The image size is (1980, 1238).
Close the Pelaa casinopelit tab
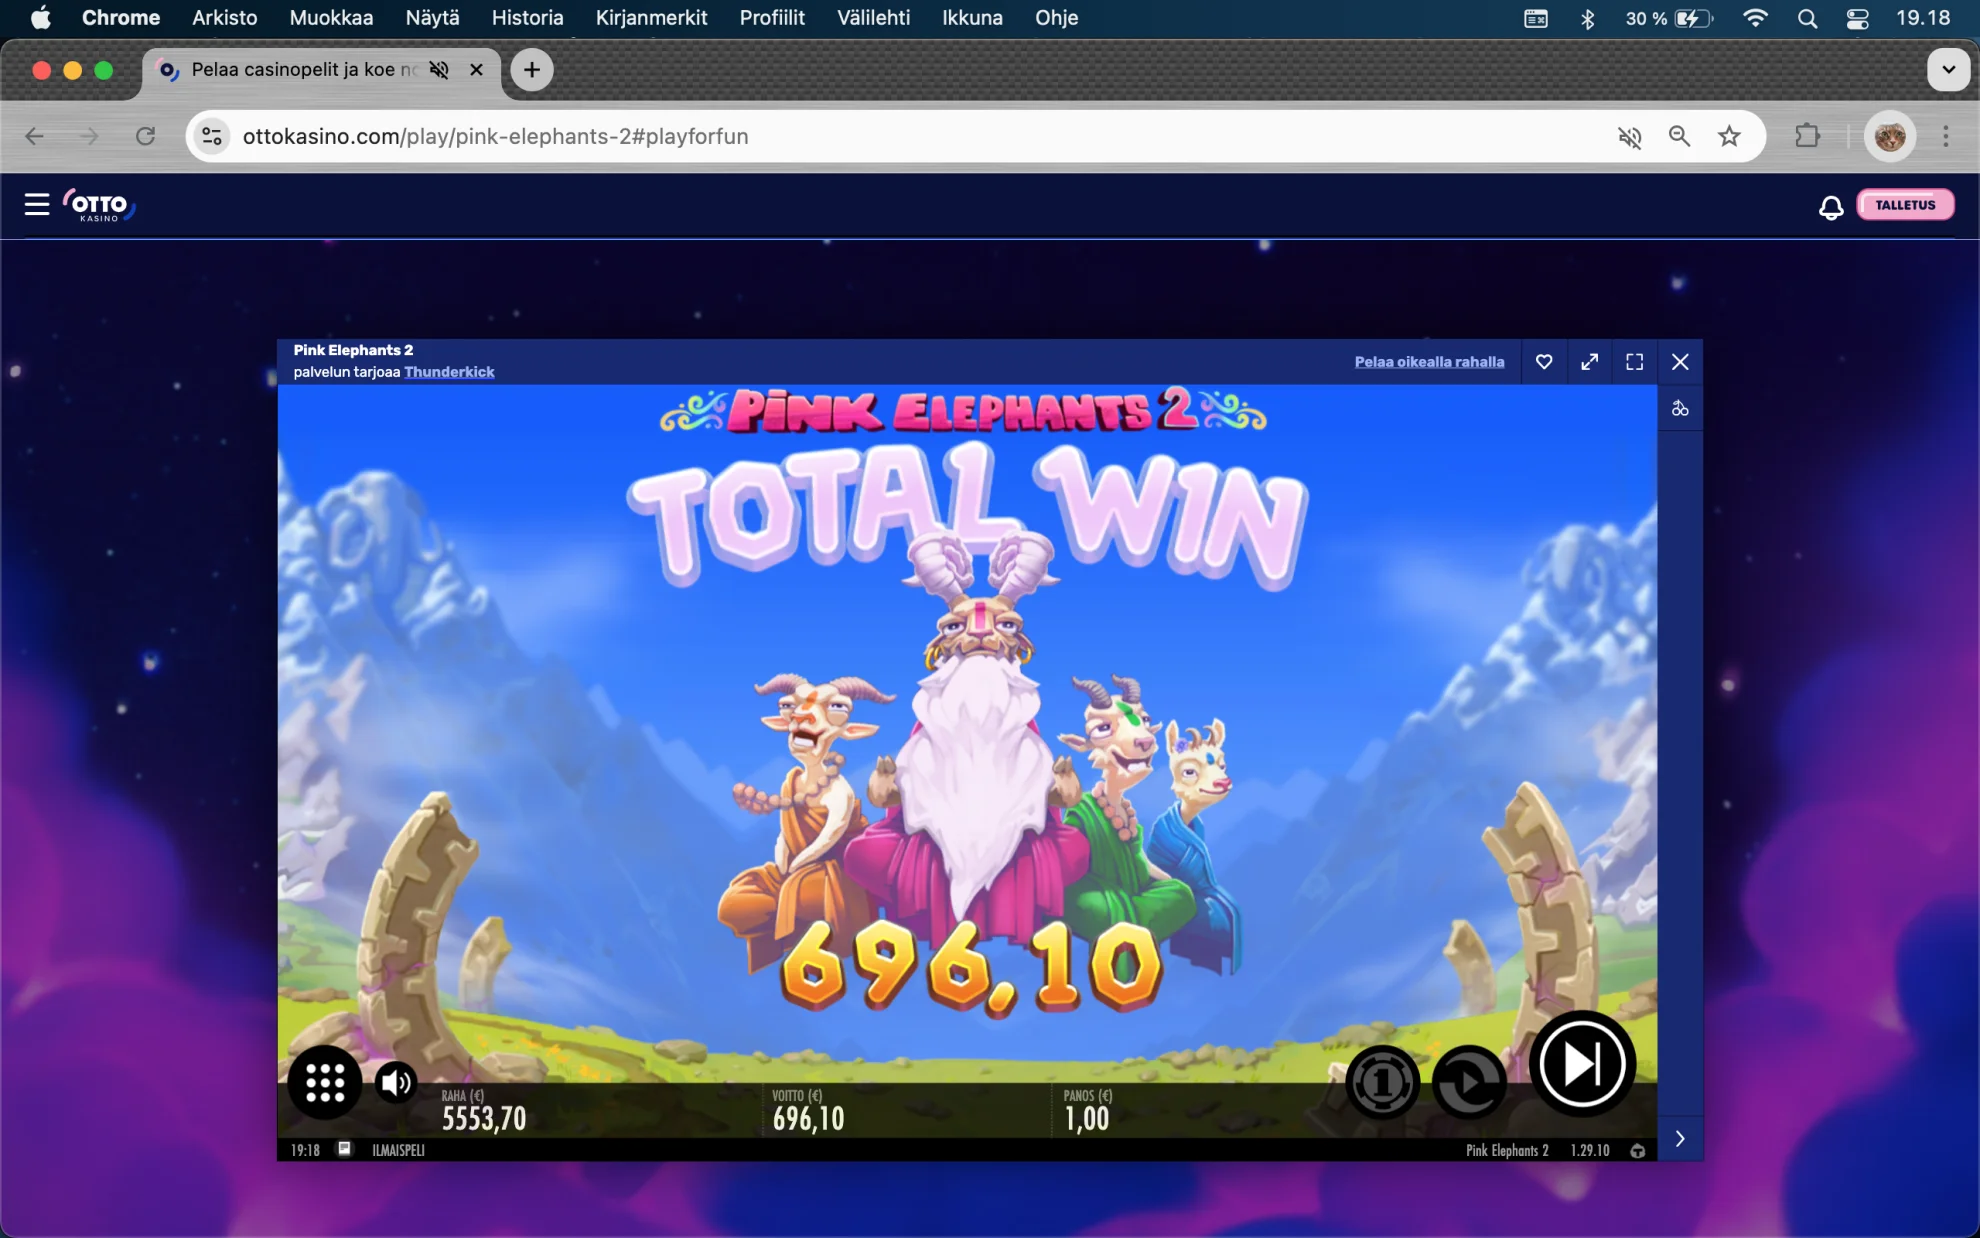click(476, 69)
